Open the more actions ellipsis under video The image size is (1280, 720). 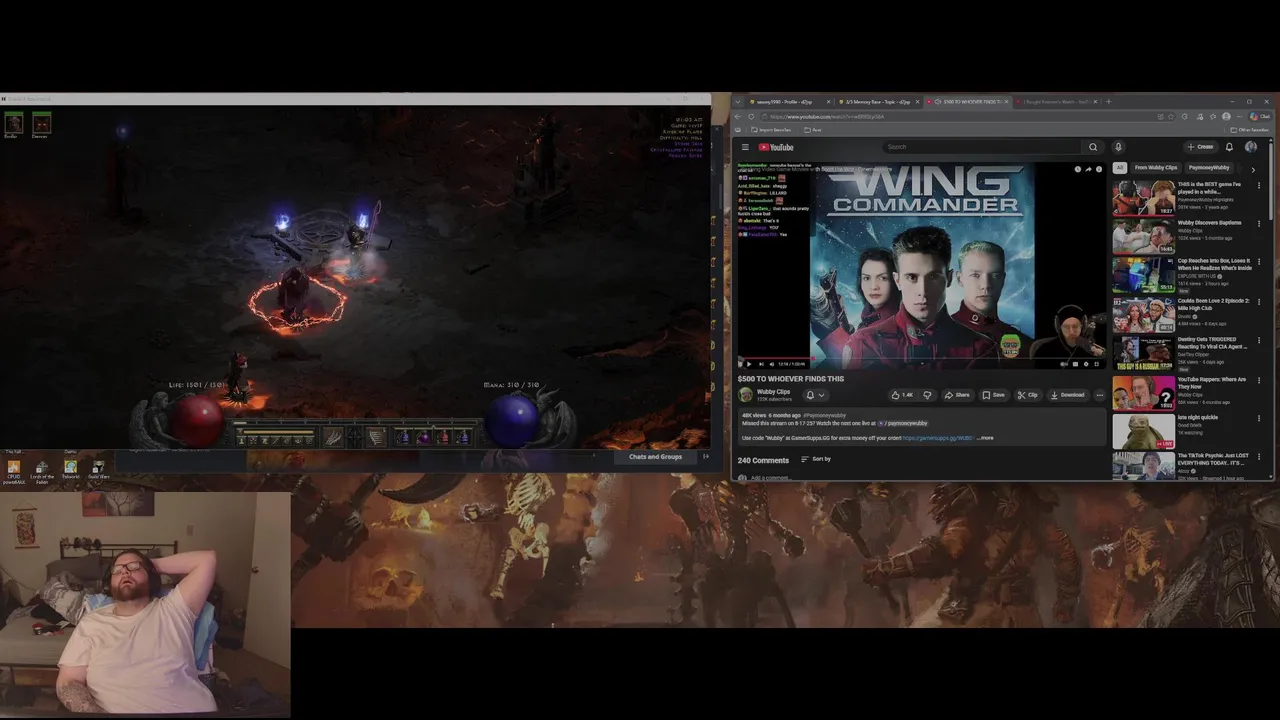[1100, 395]
